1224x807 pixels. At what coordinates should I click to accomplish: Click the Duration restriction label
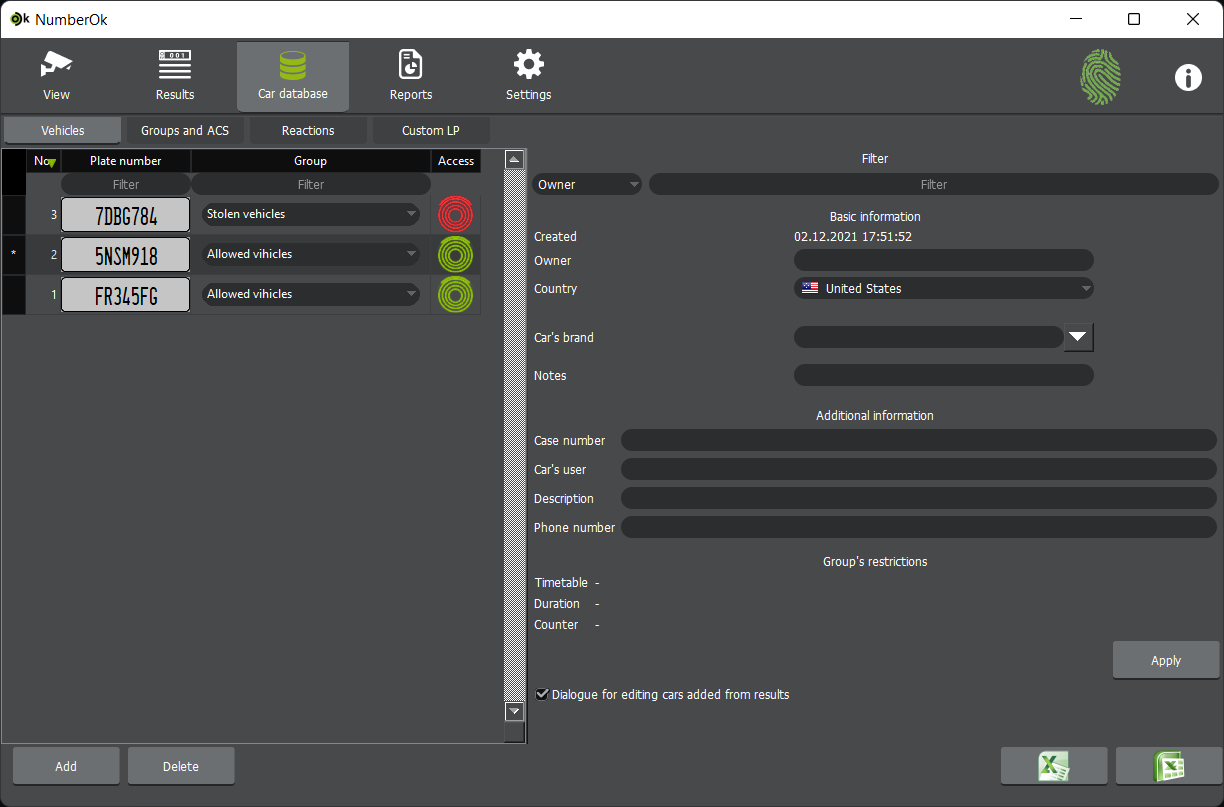557,603
